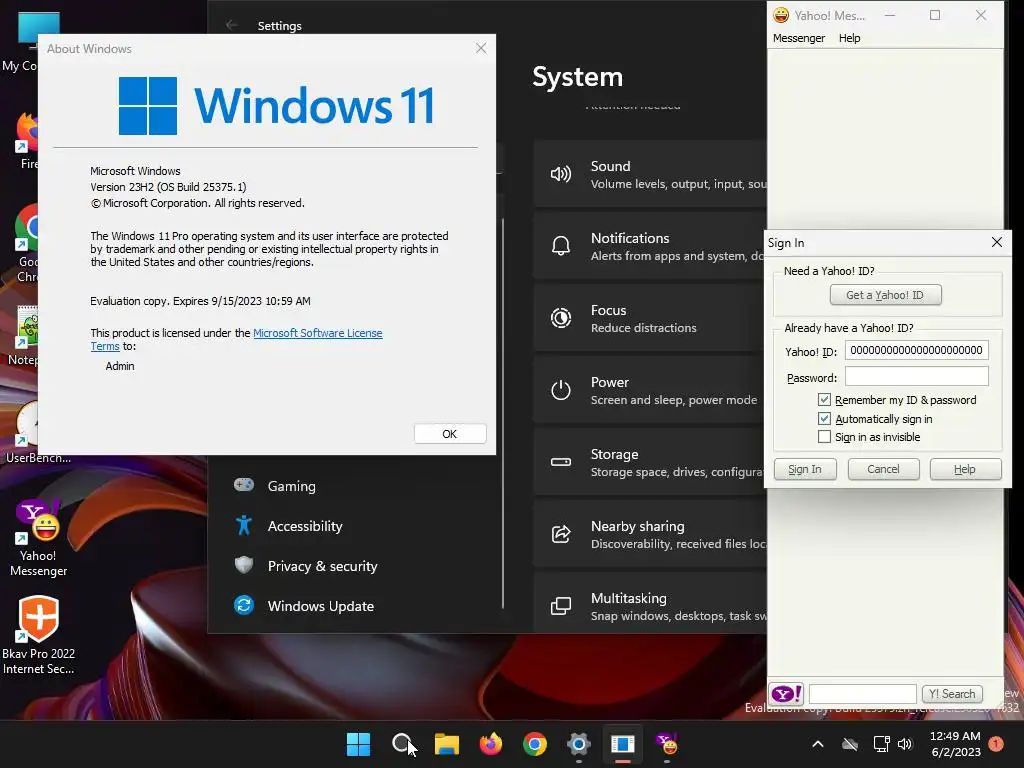
Task: Switch to Settings gear on taskbar
Action: click(579, 744)
